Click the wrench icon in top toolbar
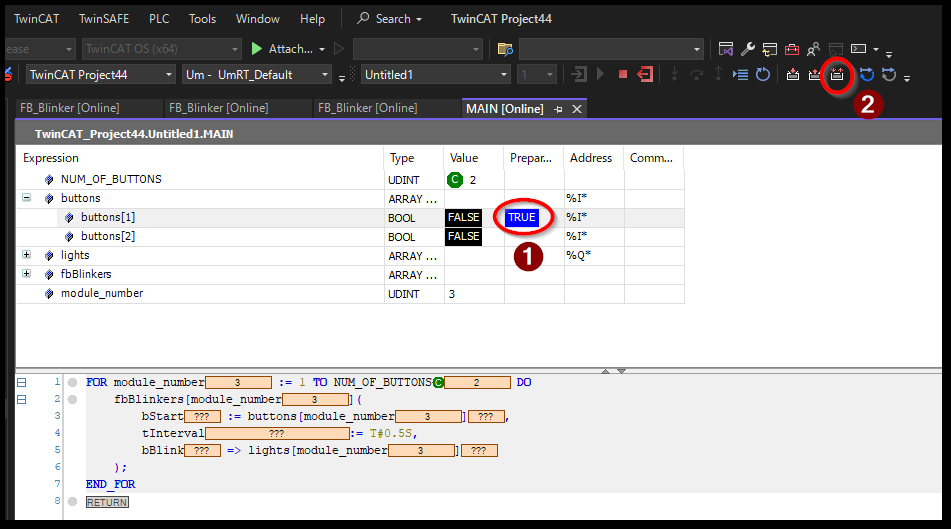Image resolution: width=951 pixels, height=529 pixels. (748, 49)
